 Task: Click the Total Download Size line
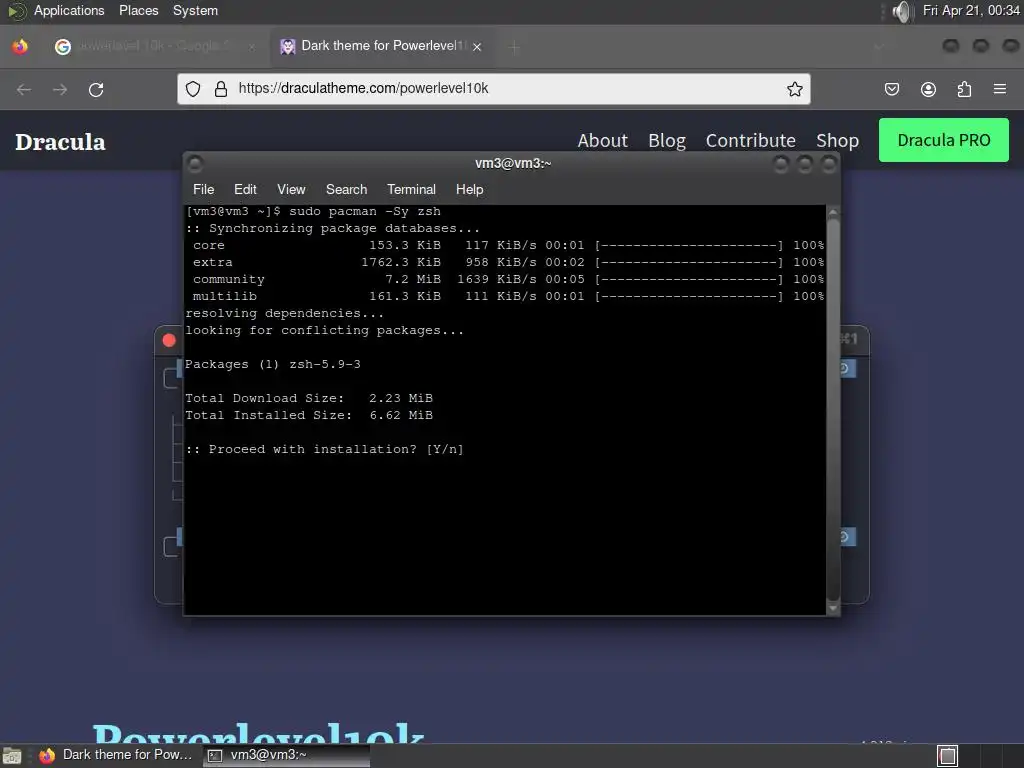pos(309,398)
